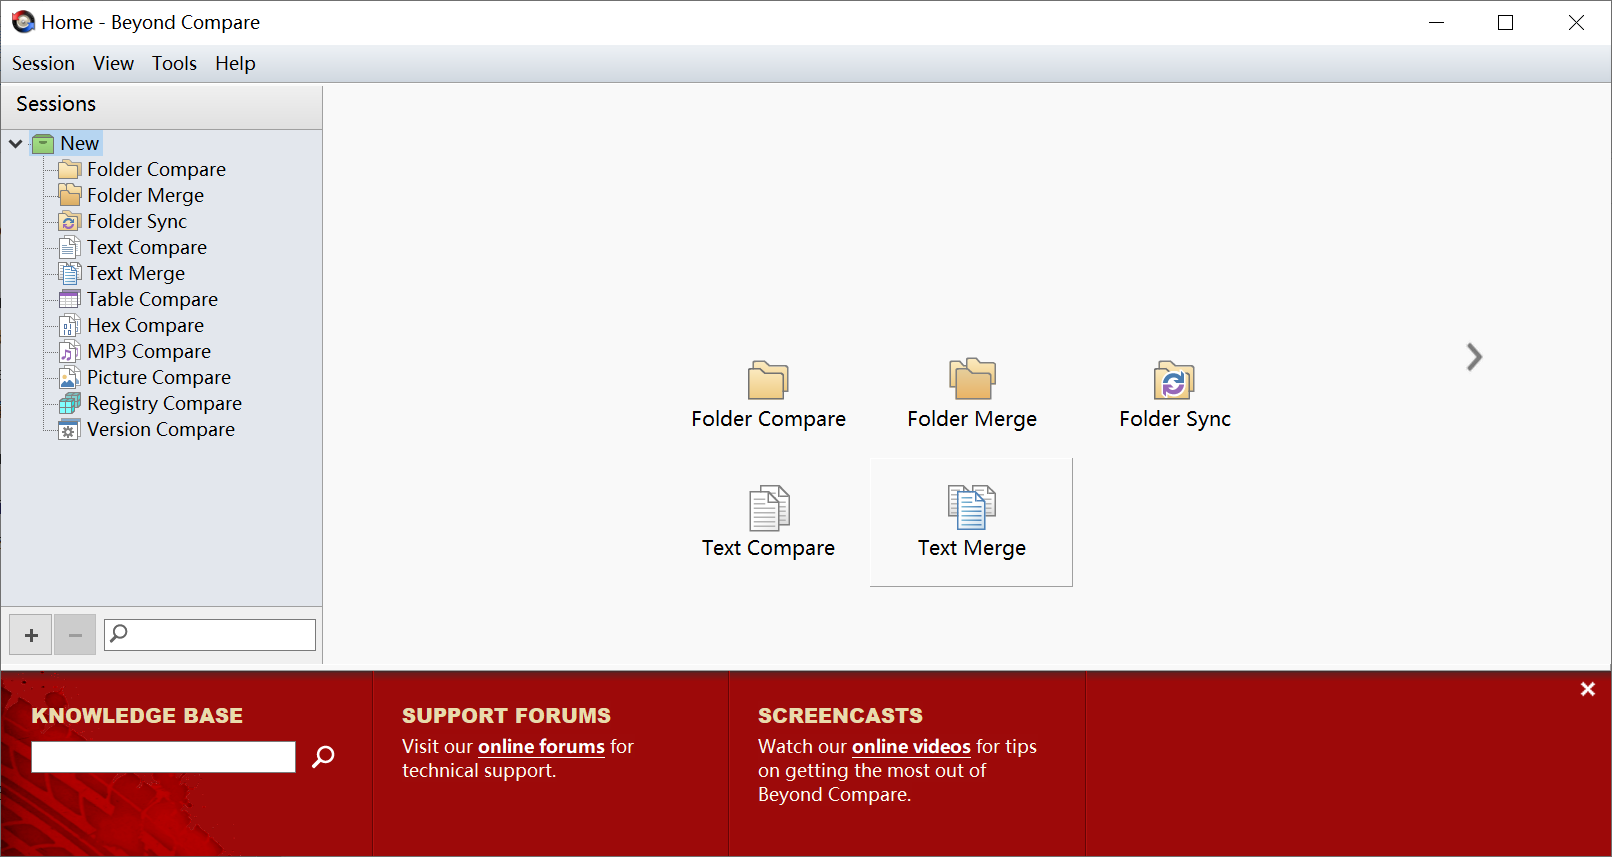Click the Beyond Compare app icon in title bar
Image resolution: width=1612 pixels, height=857 pixels.
pyautogui.click(x=23, y=22)
